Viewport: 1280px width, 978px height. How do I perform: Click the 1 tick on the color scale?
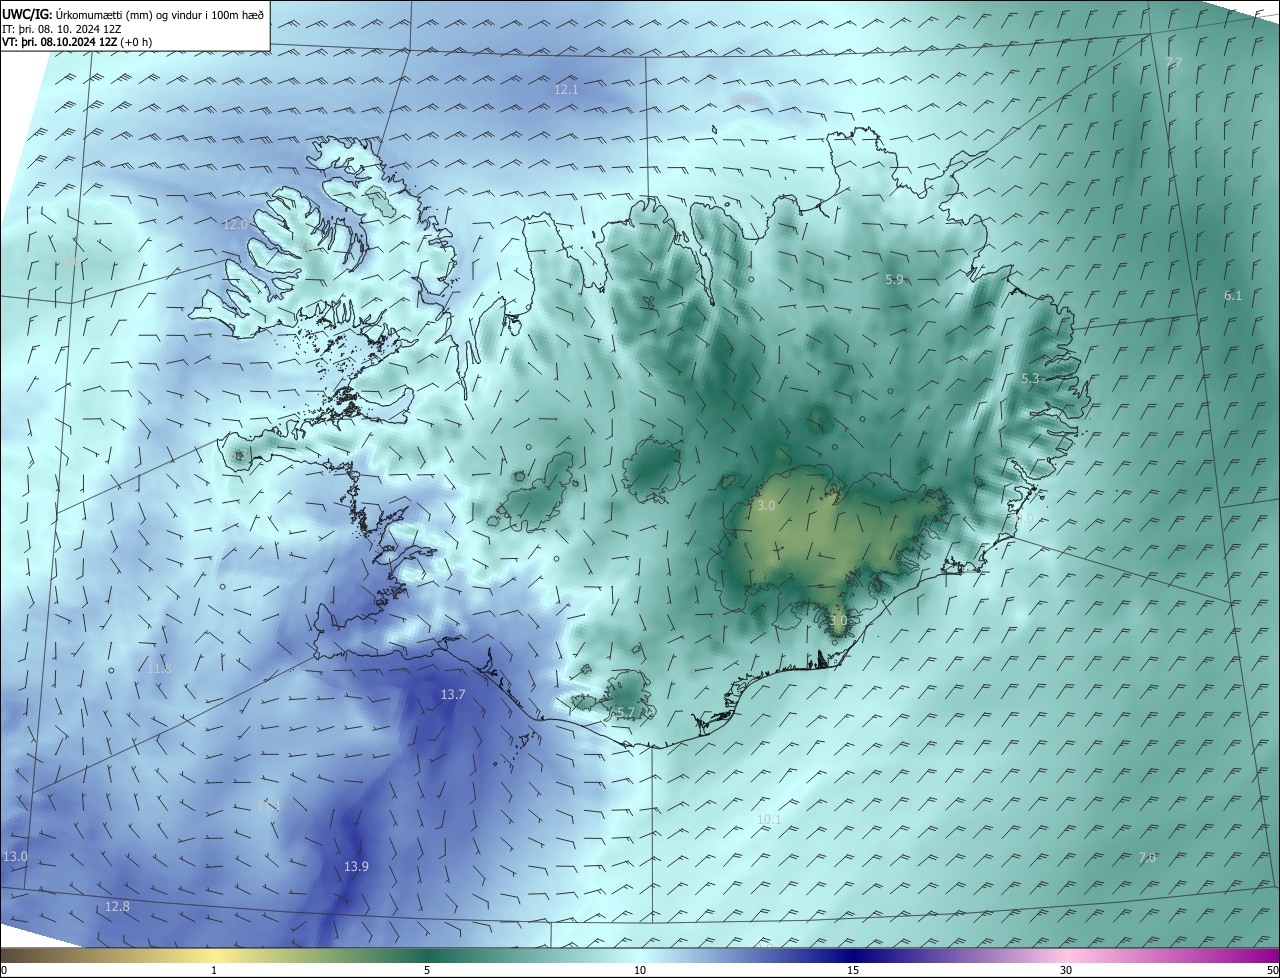(214, 971)
